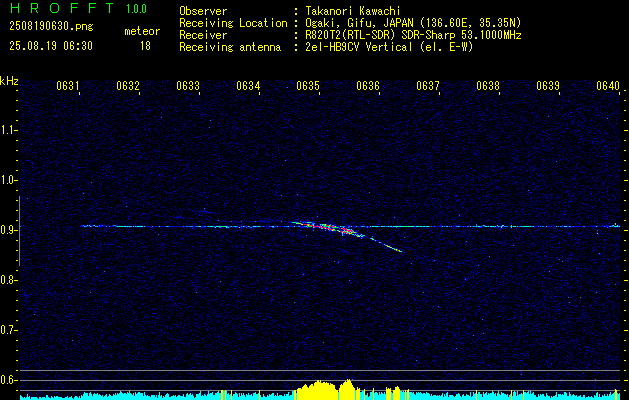The image size is (629, 400).
Task: Select the filename 2508190630.png
Action: pyautogui.click(x=51, y=27)
